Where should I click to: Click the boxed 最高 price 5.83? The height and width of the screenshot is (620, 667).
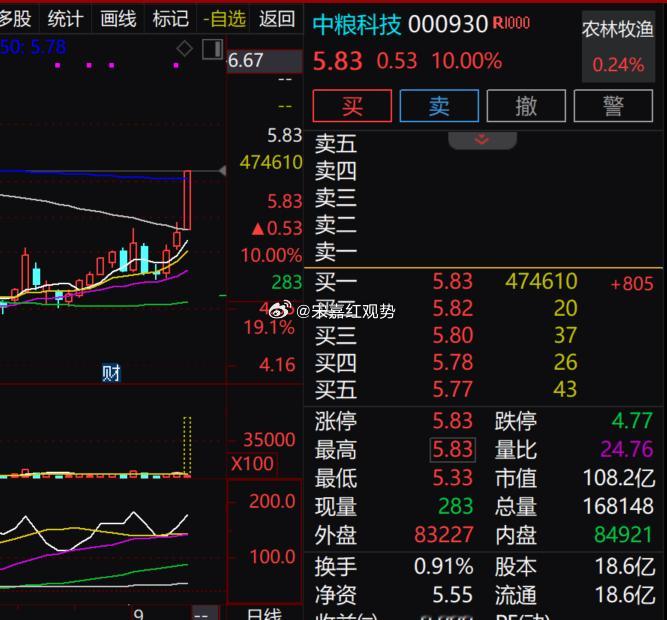(453, 449)
